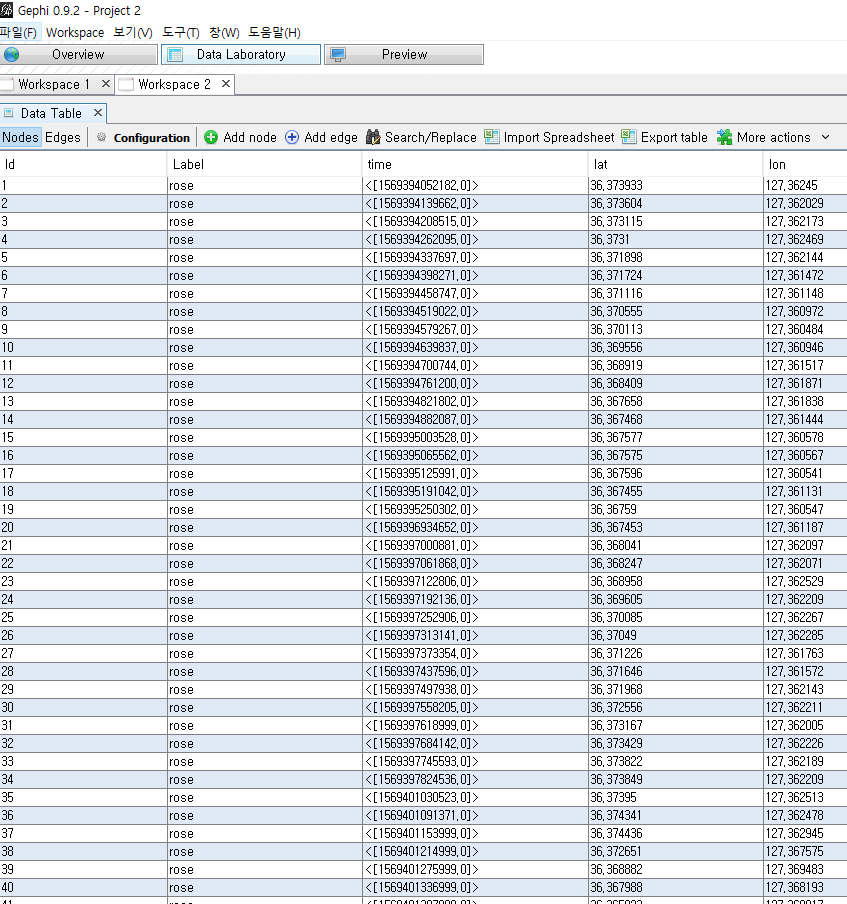Close the Data Table panel tab

click(97, 113)
